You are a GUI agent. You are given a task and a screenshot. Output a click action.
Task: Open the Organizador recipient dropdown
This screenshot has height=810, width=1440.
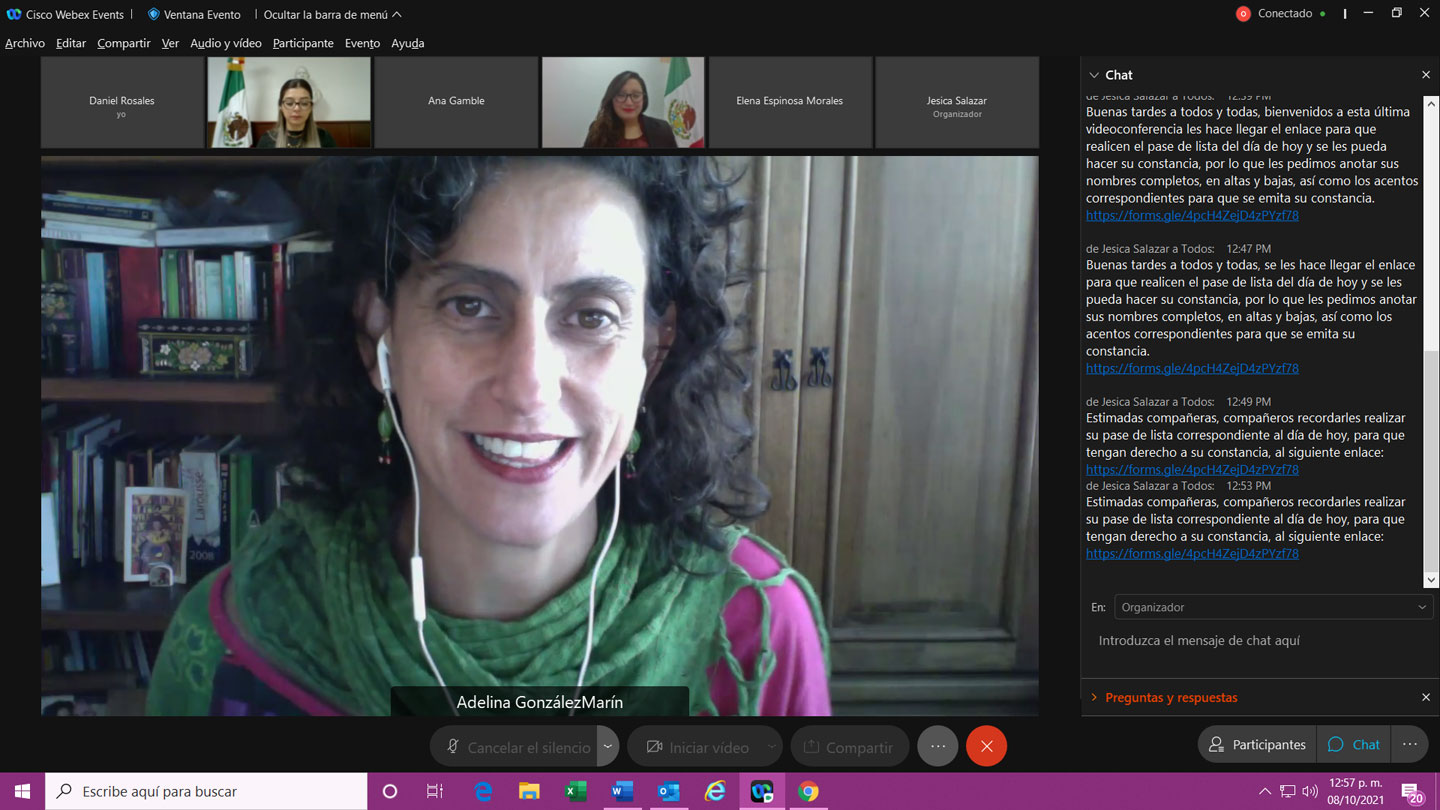1273,607
